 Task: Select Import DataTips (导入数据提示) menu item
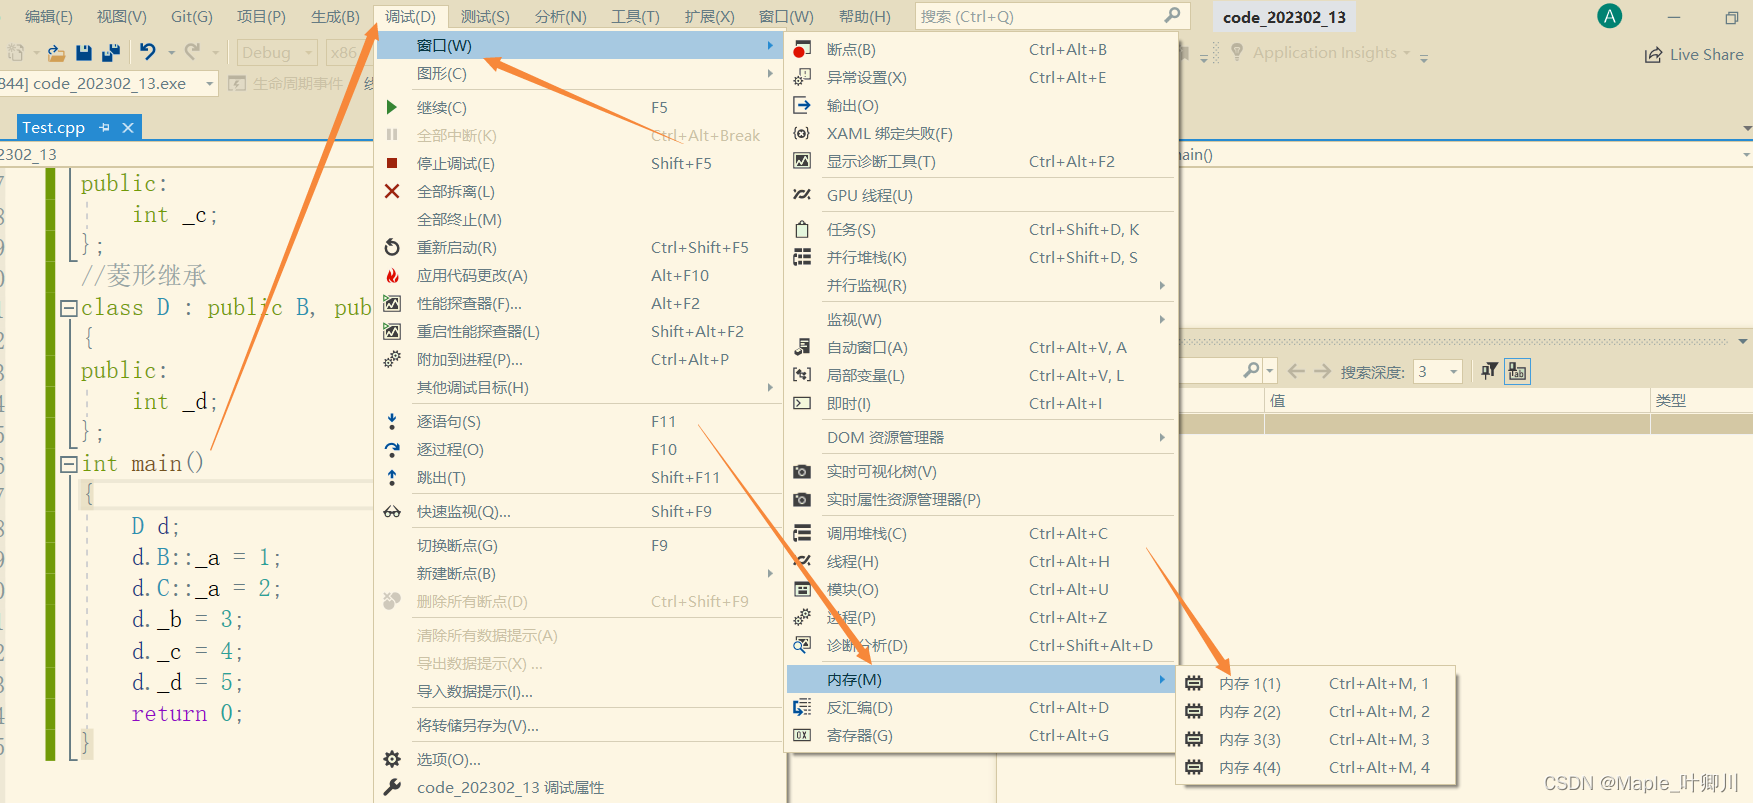point(579,691)
